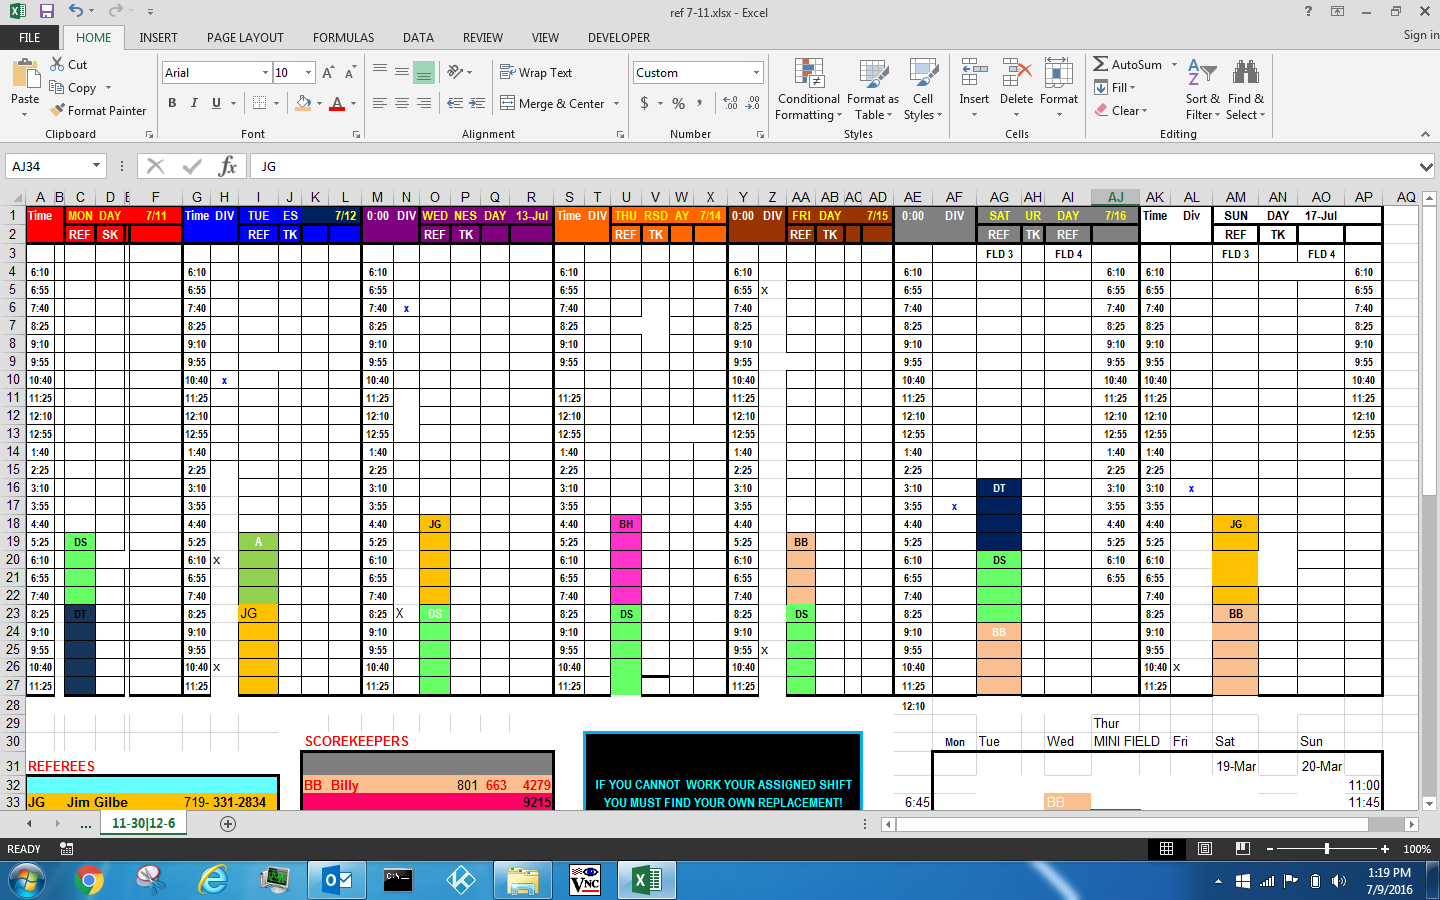This screenshot has height=900, width=1440.
Task: Switch to the FORMULAS ribbon tab
Action: pyautogui.click(x=343, y=38)
